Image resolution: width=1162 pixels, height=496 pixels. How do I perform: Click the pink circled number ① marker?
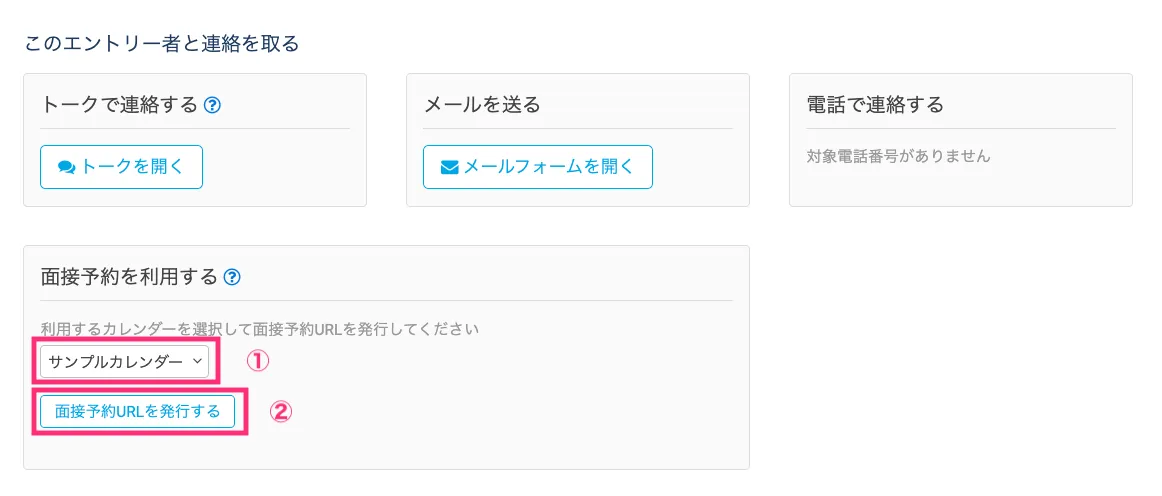point(258,361)
